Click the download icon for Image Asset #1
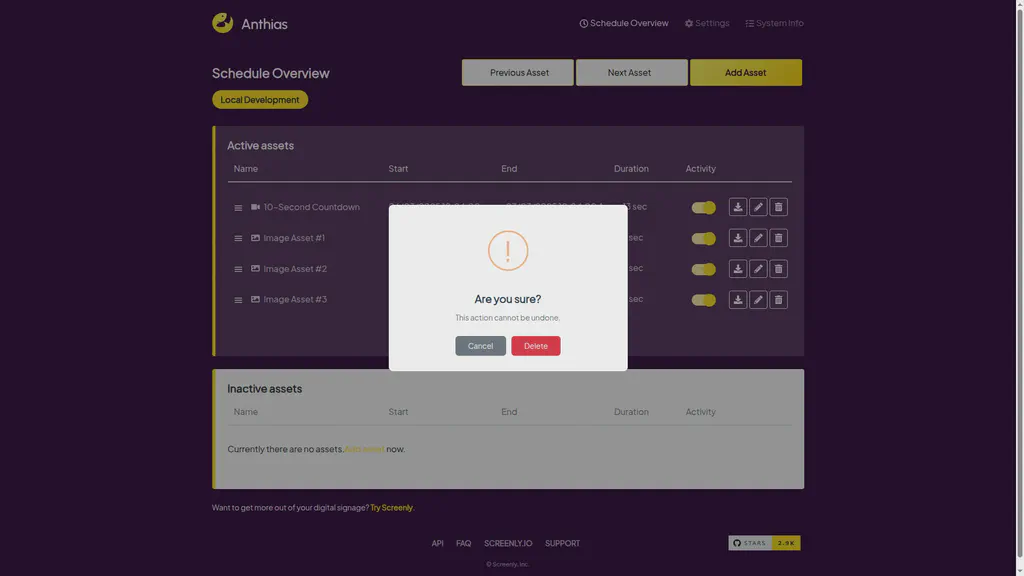 (738, 237)
